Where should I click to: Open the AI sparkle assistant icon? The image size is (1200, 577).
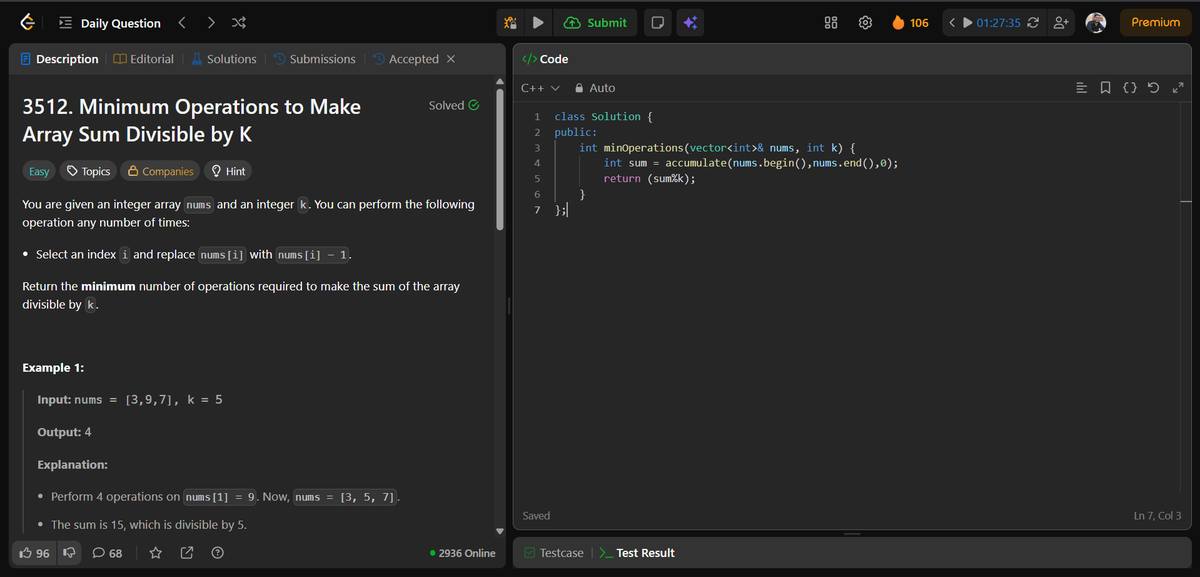click(x=690, y=23)
